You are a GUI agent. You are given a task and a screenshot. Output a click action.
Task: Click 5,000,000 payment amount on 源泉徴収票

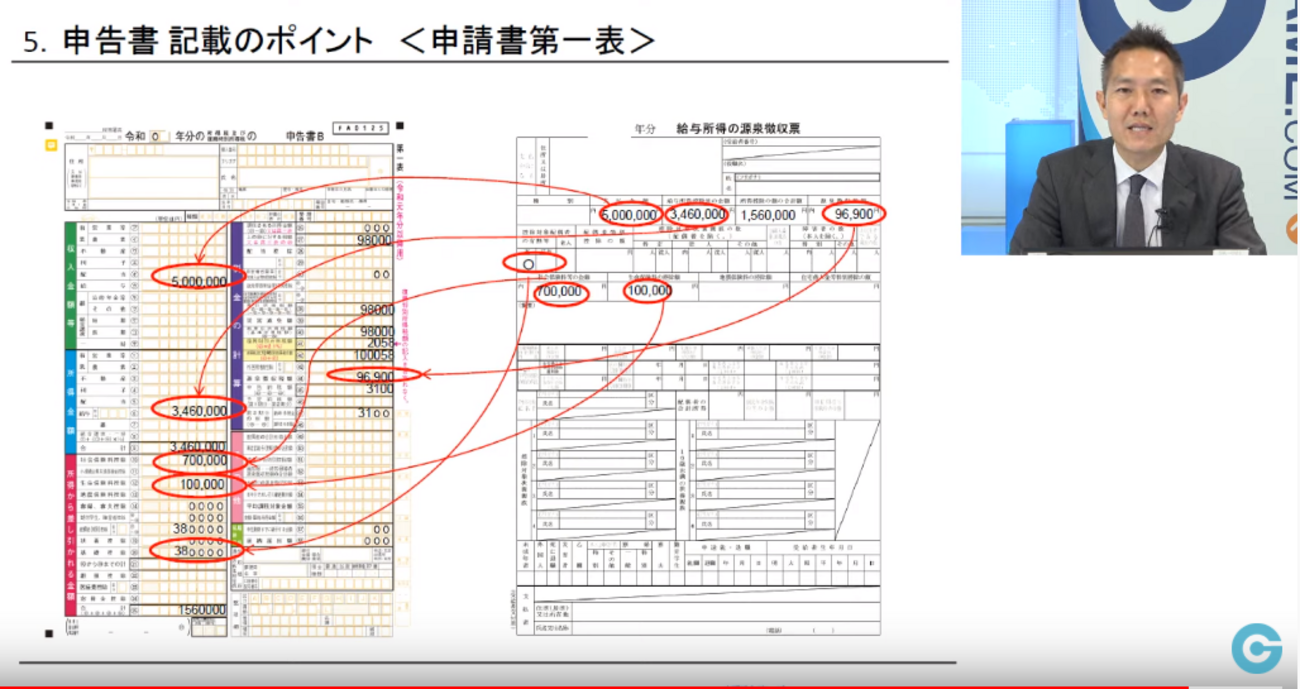630,214
